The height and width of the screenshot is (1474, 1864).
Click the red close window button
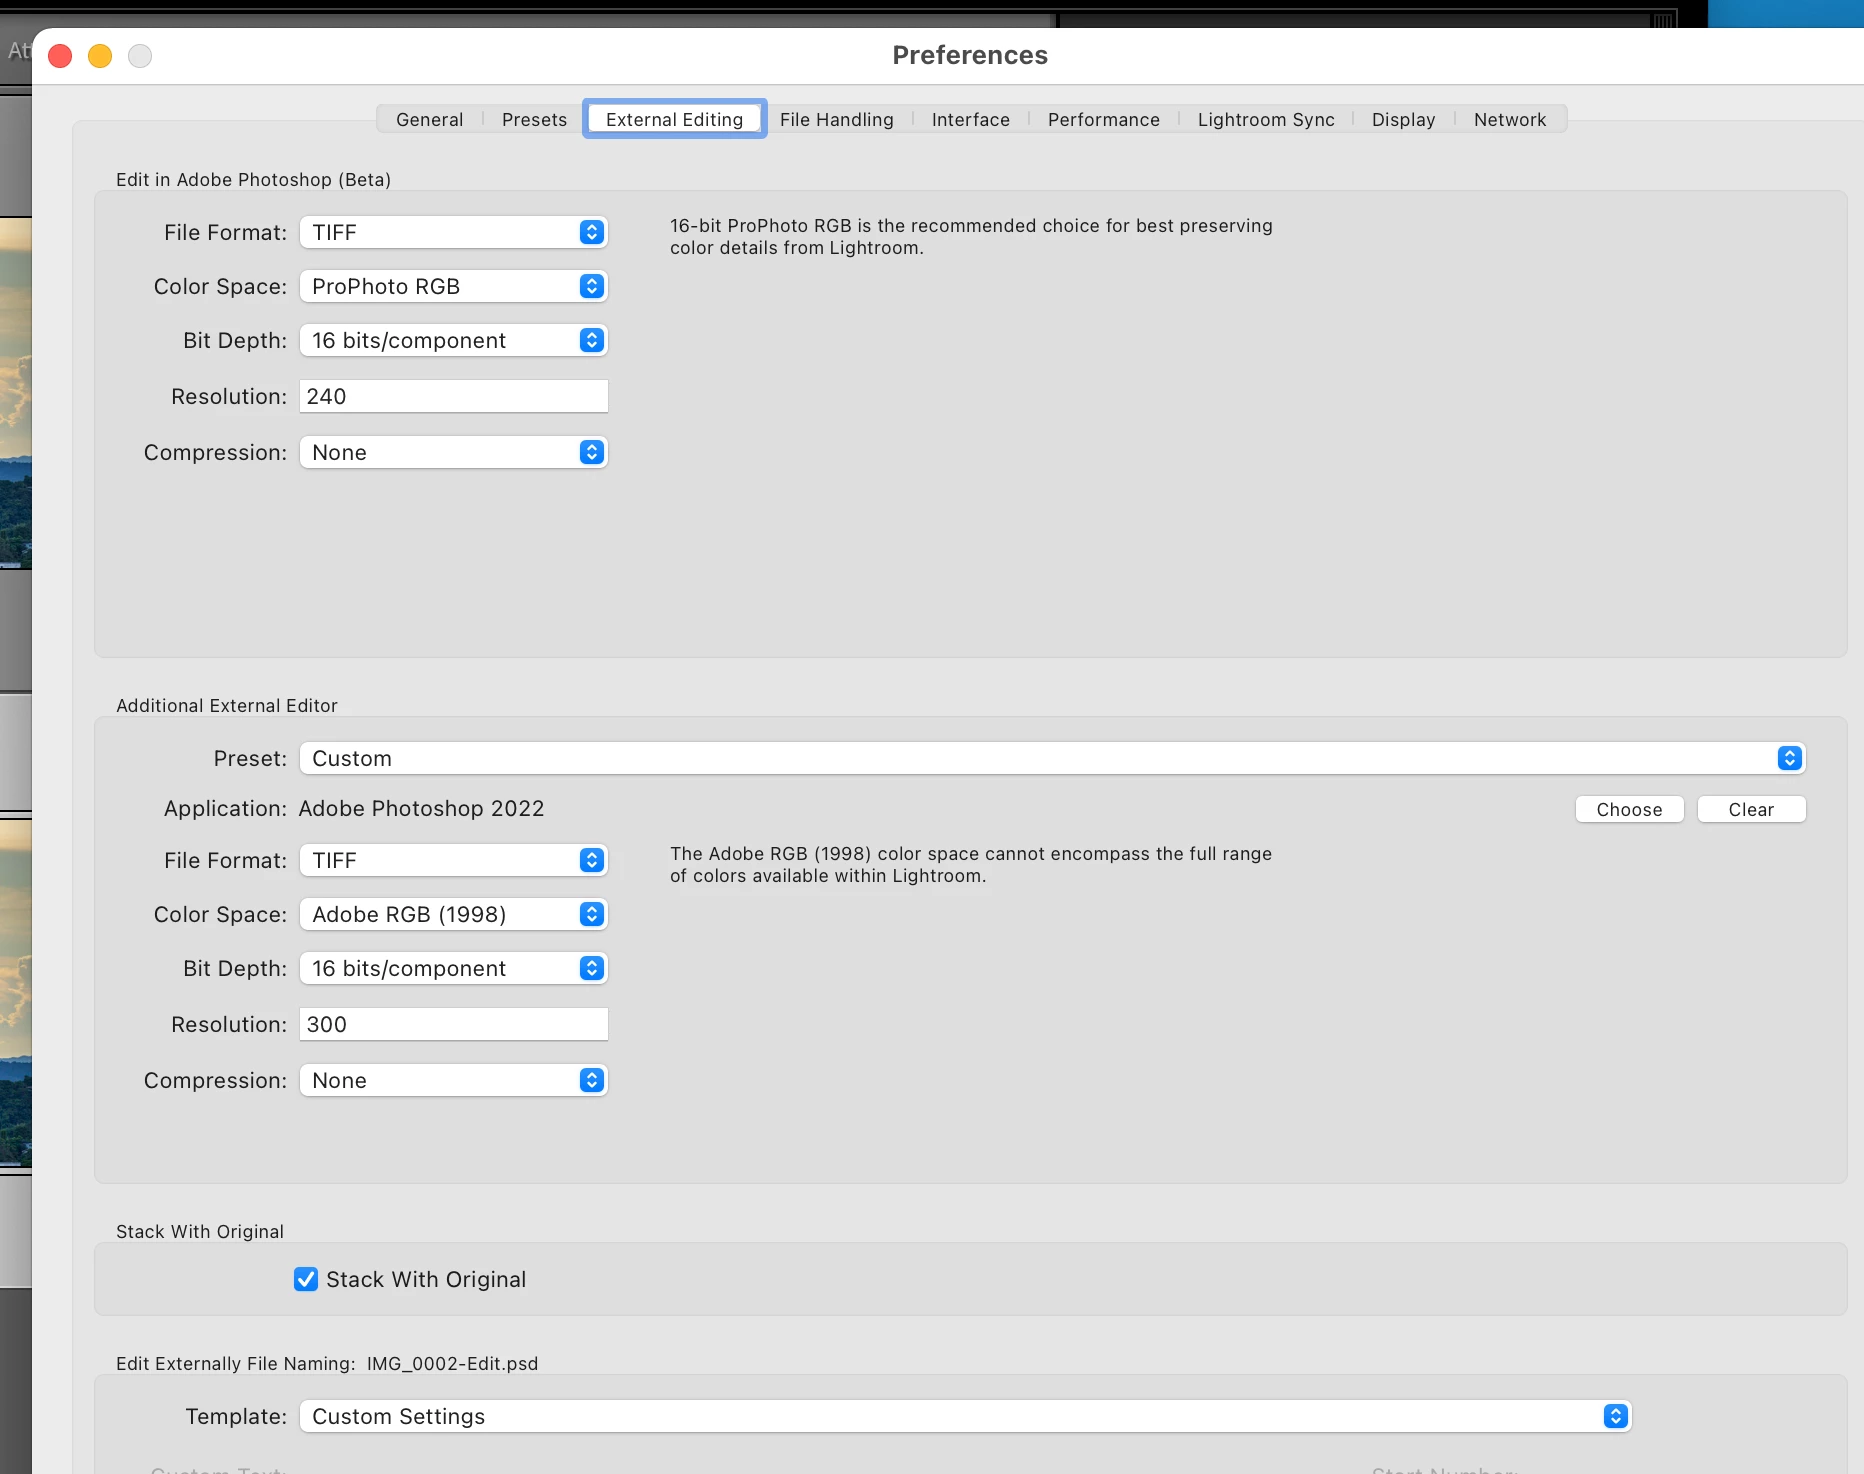click(60, 56)
